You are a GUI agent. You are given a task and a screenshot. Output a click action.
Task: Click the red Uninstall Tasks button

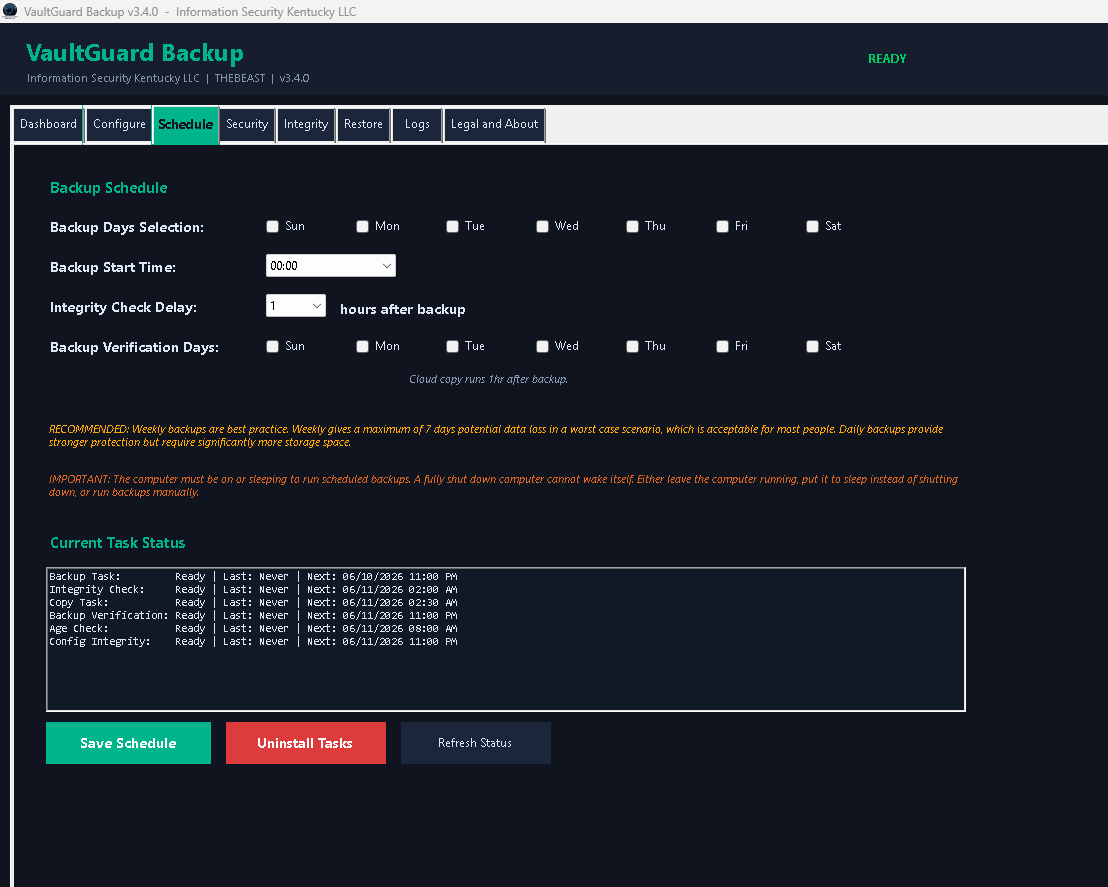(x=305, y=743)
